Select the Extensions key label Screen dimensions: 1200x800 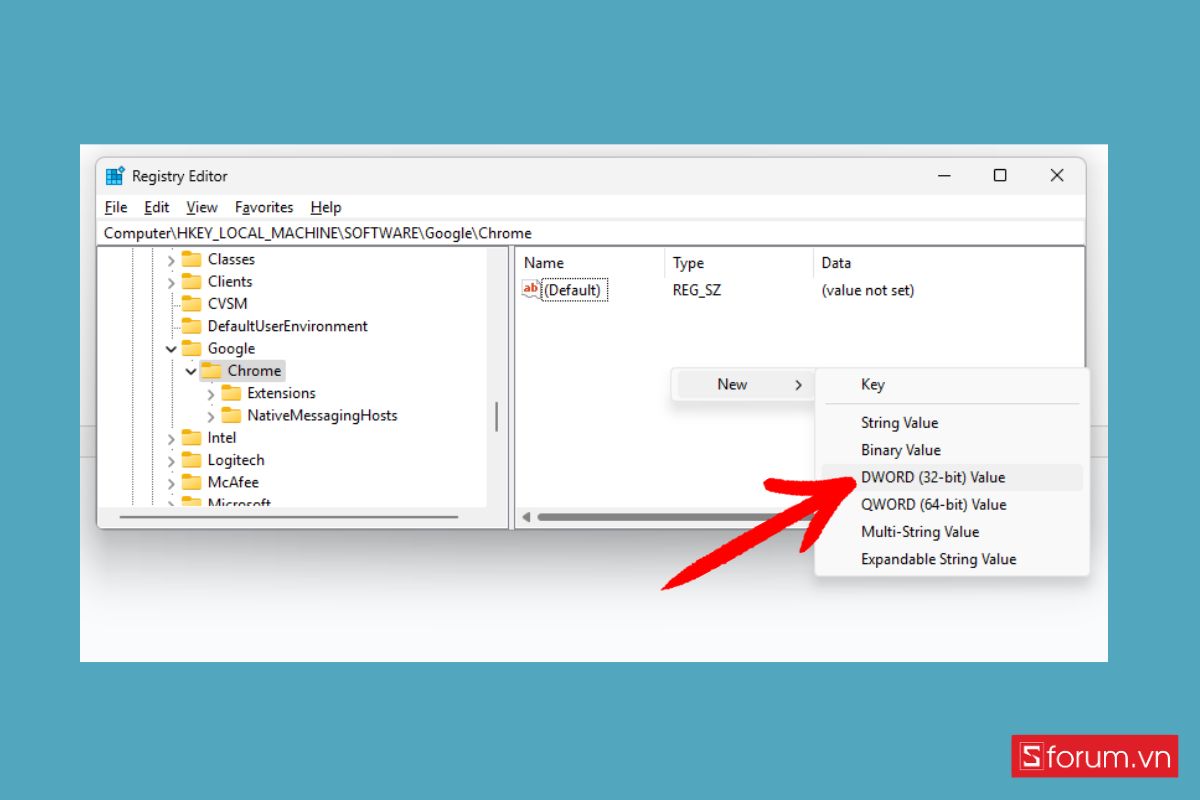(281, 393)
